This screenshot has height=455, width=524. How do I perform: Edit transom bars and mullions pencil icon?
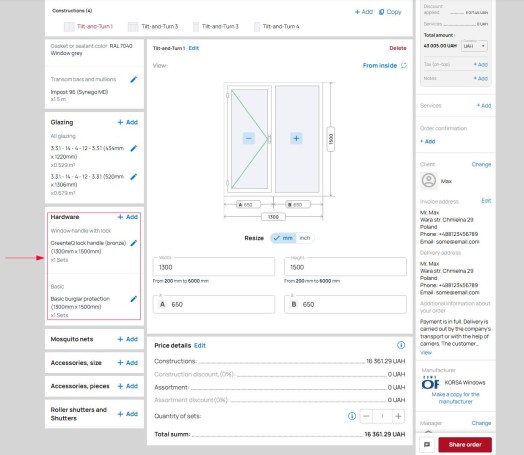tap(133, 79)
